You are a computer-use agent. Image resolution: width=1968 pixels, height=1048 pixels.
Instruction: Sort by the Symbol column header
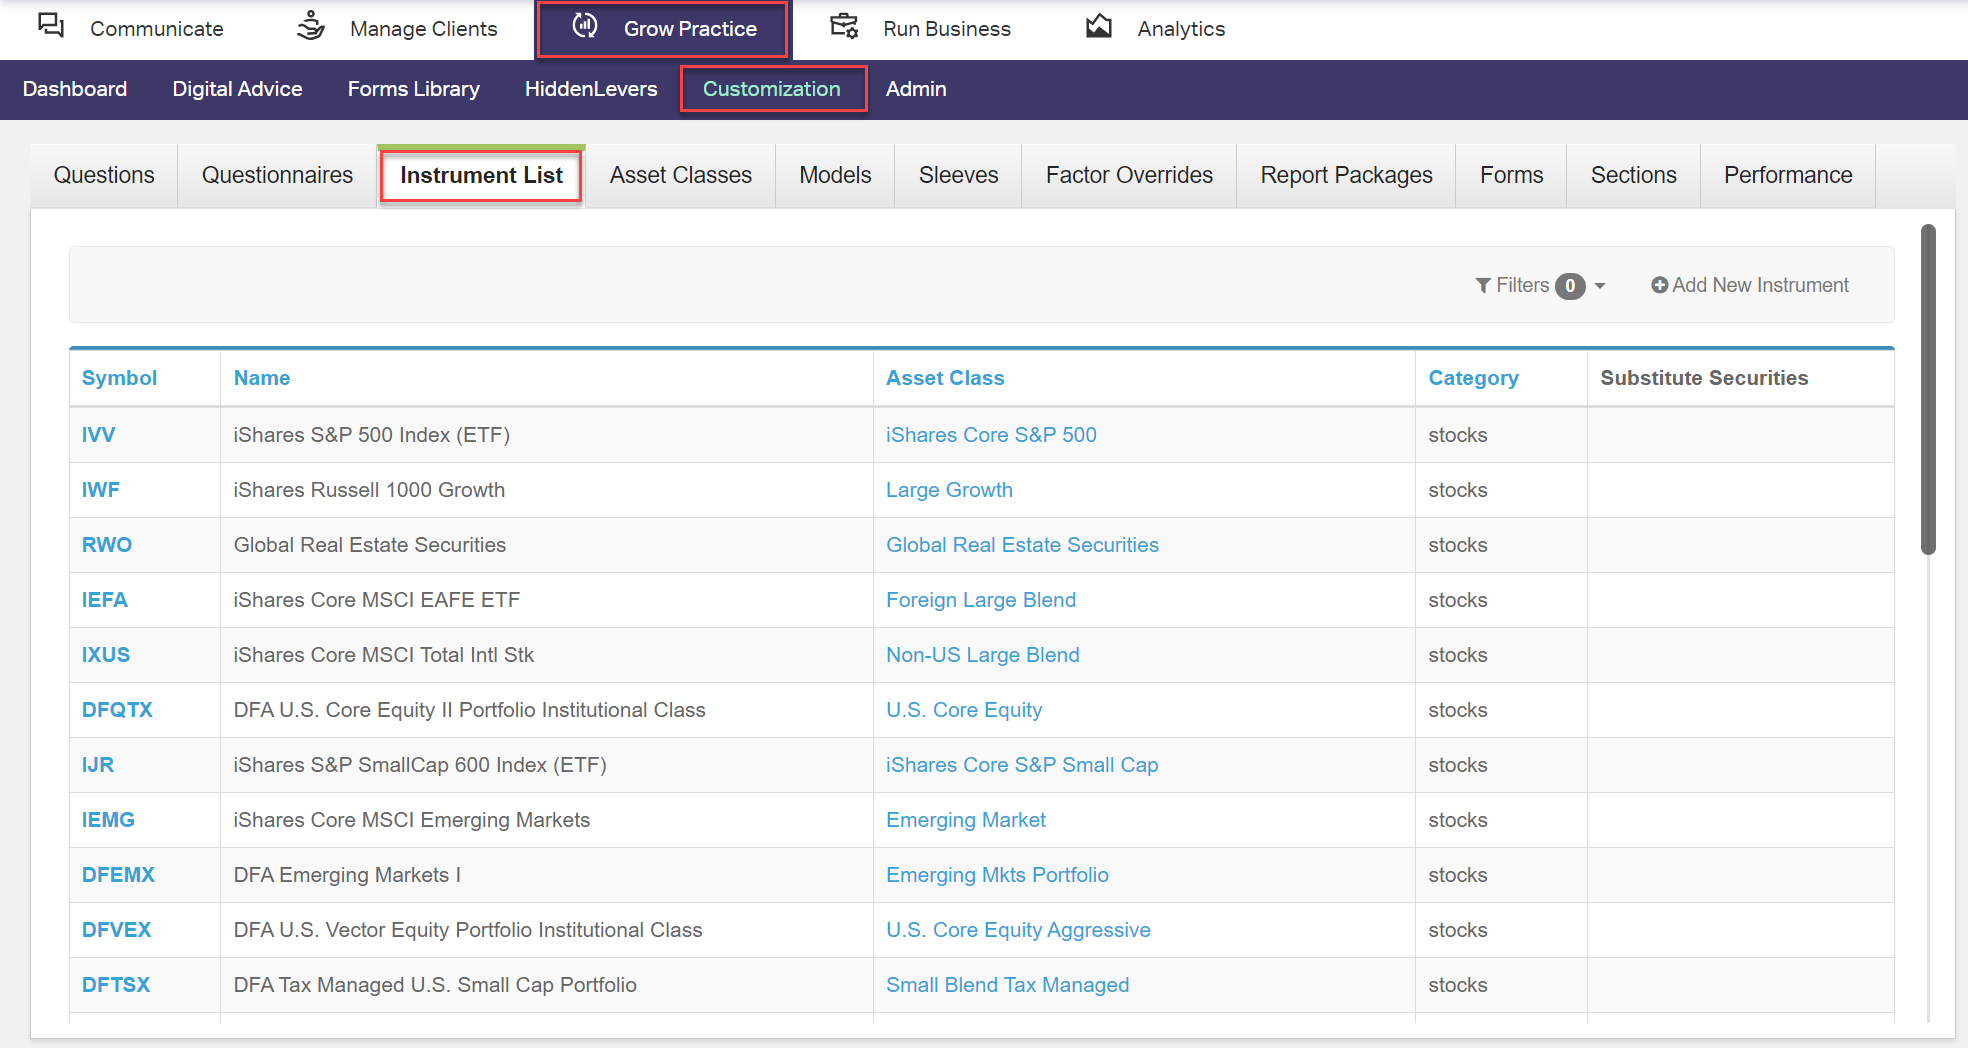(x=119, y=378)
